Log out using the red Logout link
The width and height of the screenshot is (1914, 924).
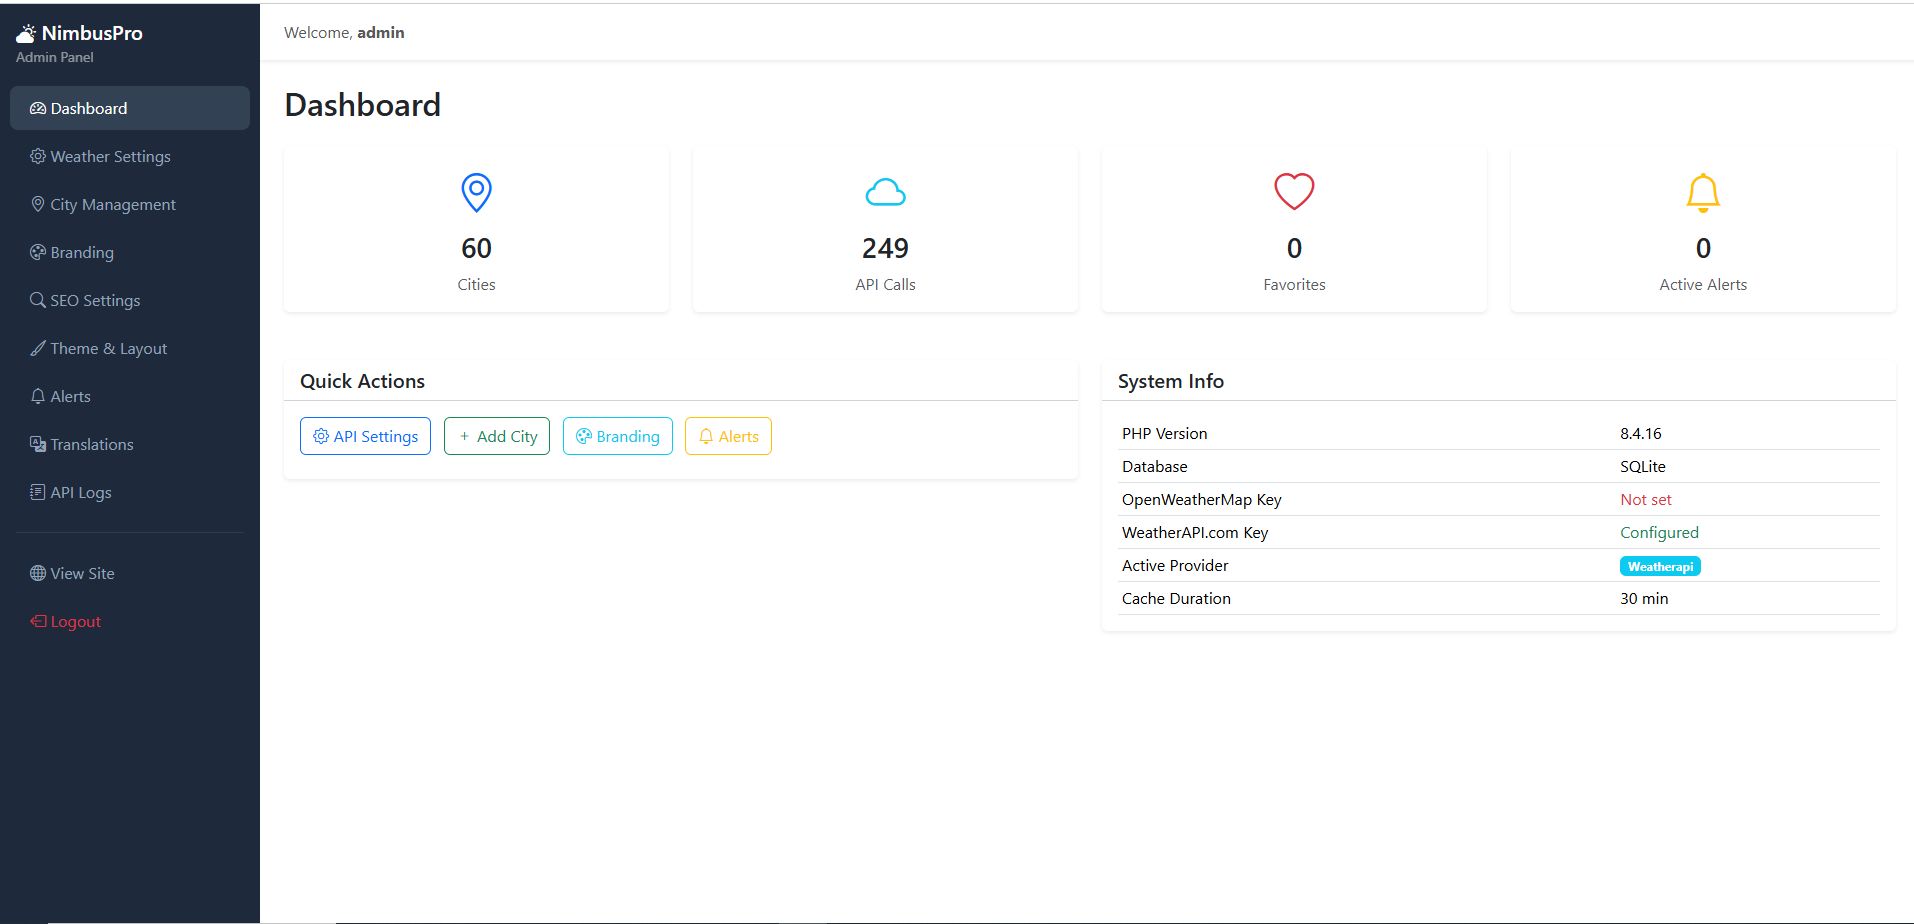[x=130, y=621]
